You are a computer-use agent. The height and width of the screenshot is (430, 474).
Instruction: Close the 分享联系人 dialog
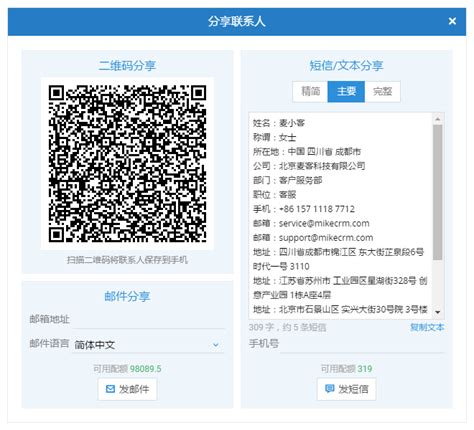click(452, 21)
